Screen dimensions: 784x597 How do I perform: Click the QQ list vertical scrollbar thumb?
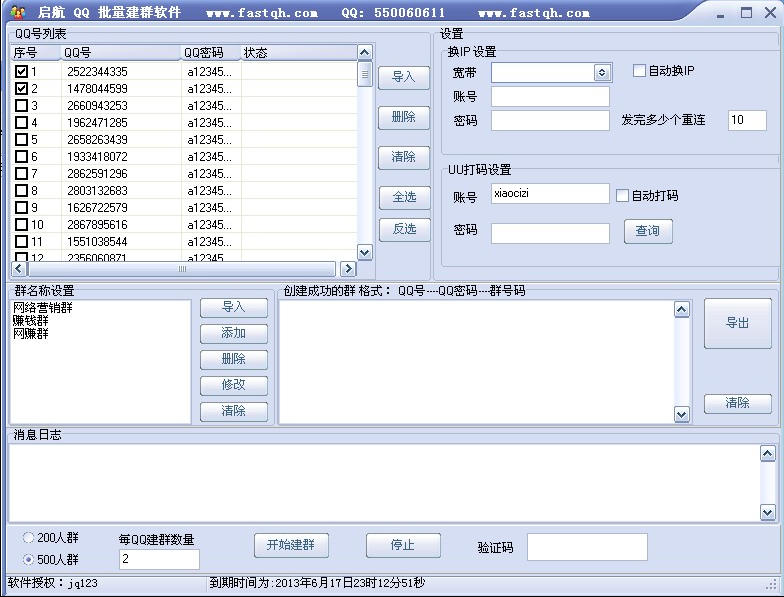[x=364, y=74]
